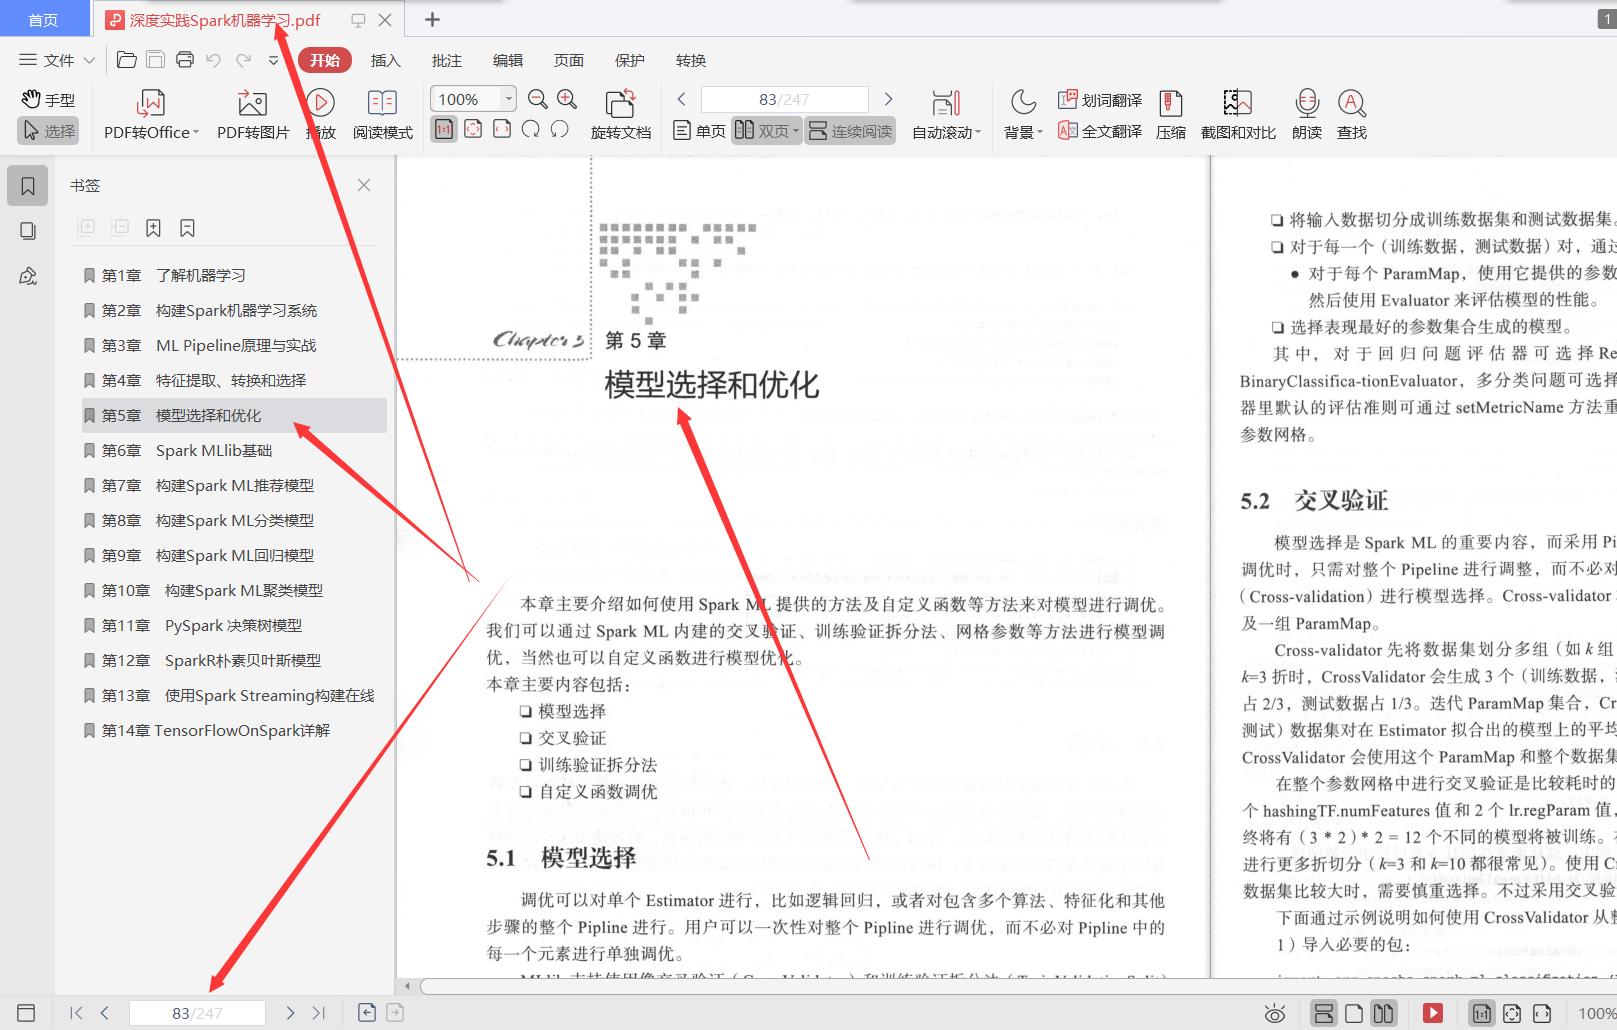Click fit page icon in ribbon
Viewport: 1617px width, 1030px height.
pyautogui.click(x=473, y=129)
